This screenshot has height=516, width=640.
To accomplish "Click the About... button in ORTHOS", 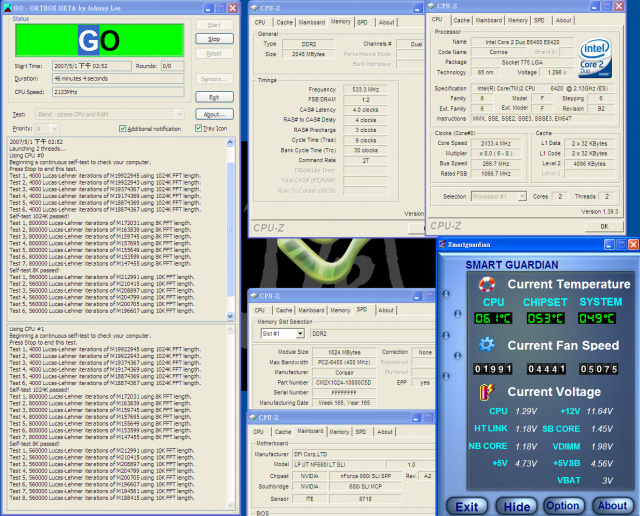I will (214, 114).
